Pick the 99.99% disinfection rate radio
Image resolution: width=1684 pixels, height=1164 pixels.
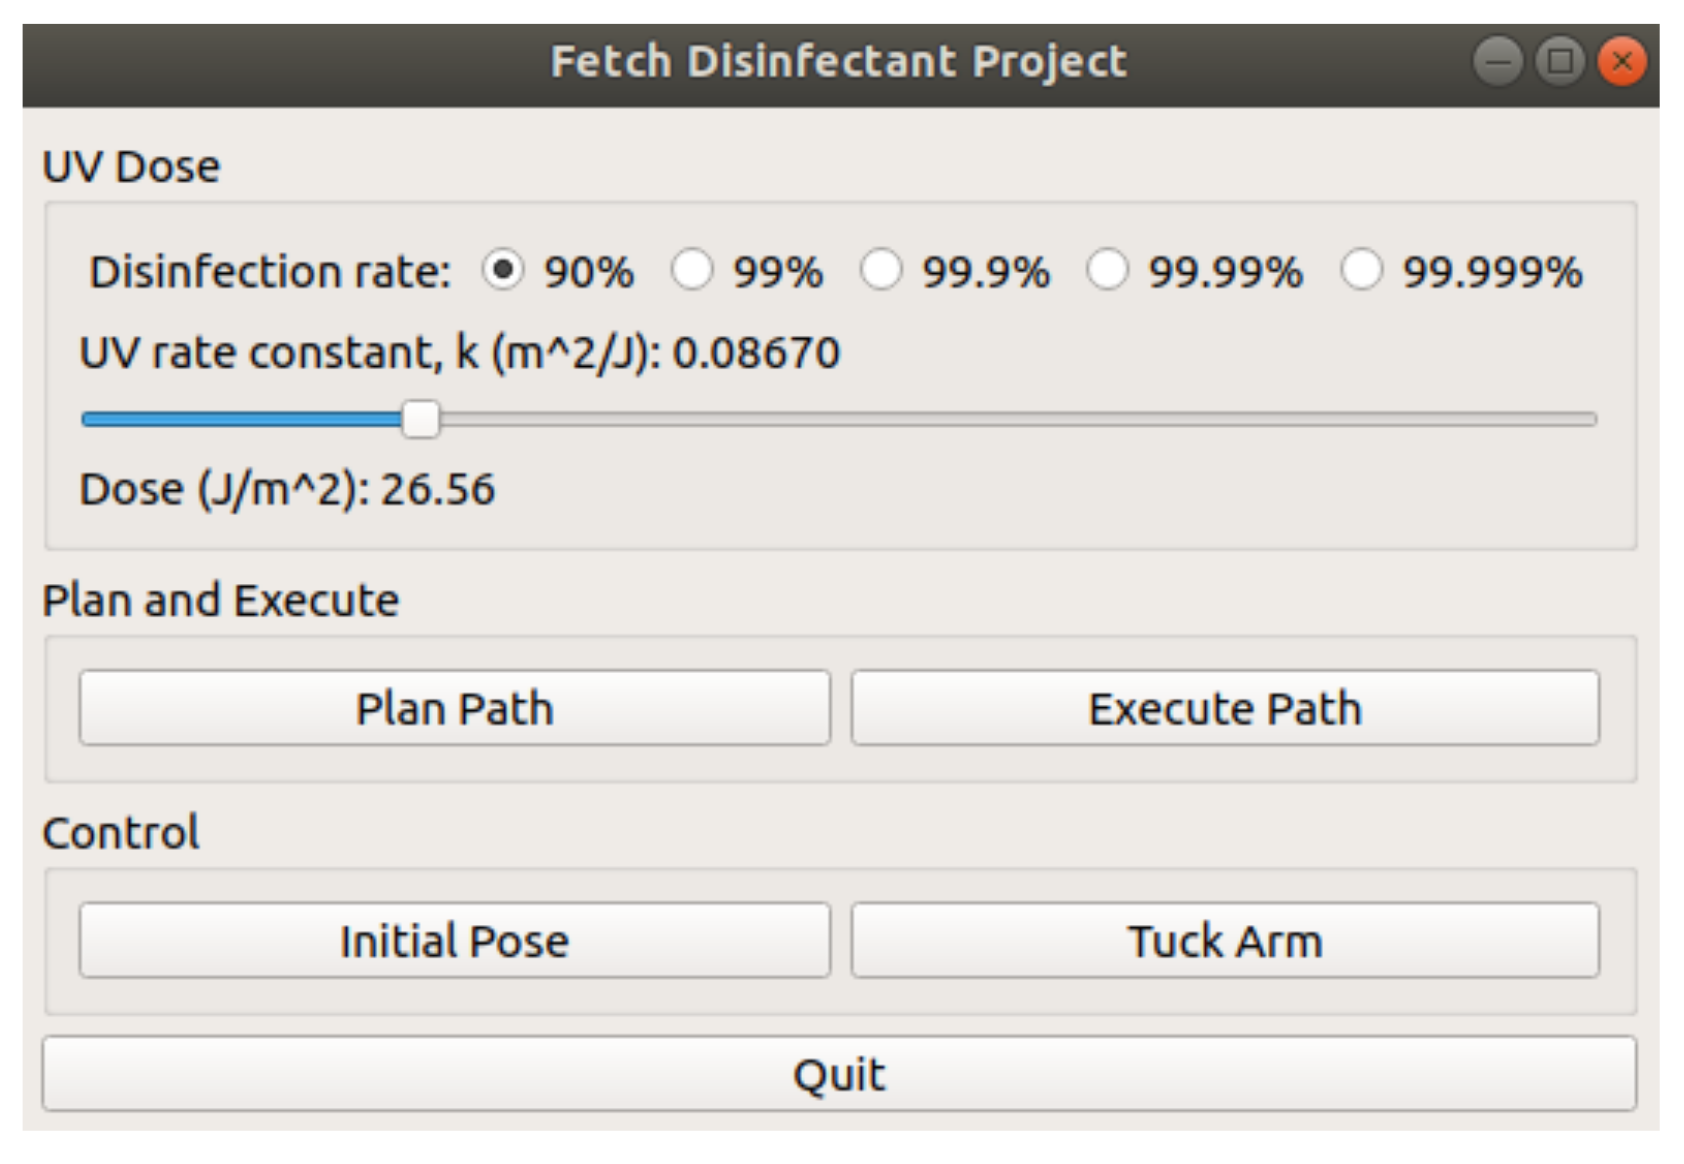[x=1107, y=270]
